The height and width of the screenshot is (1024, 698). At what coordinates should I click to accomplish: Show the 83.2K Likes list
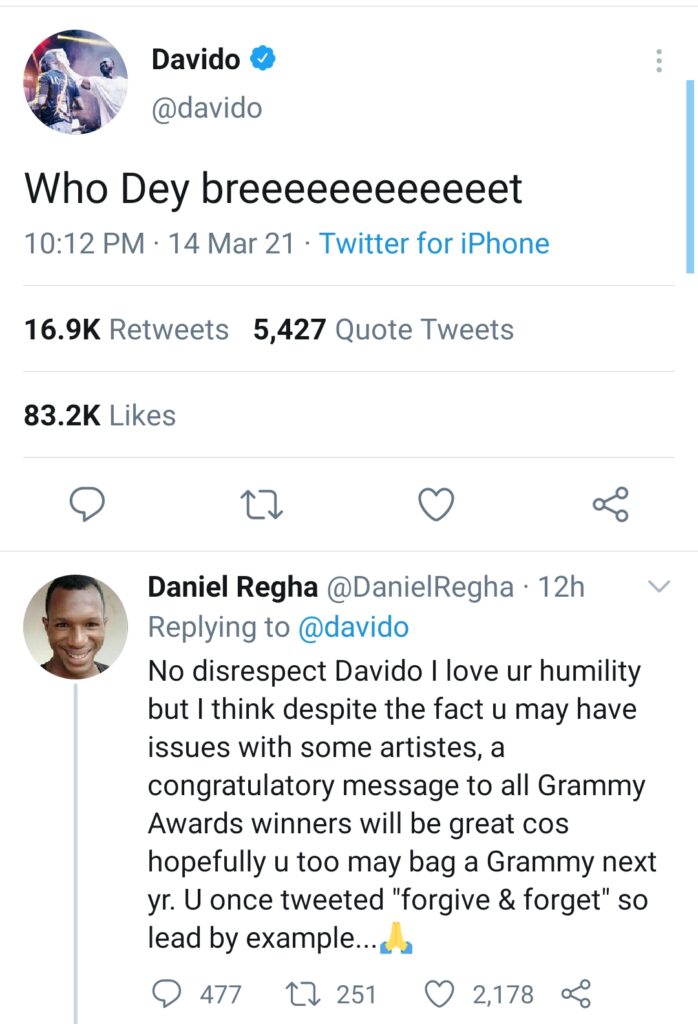[99, 416]
